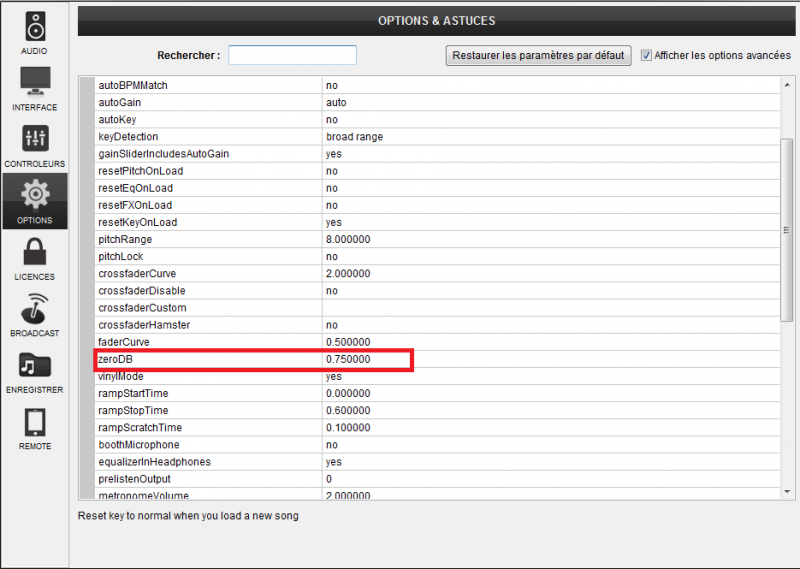Click rampStartTime value 0.000000
This screenshot has height=569, width=800.
tap(348, 393)
